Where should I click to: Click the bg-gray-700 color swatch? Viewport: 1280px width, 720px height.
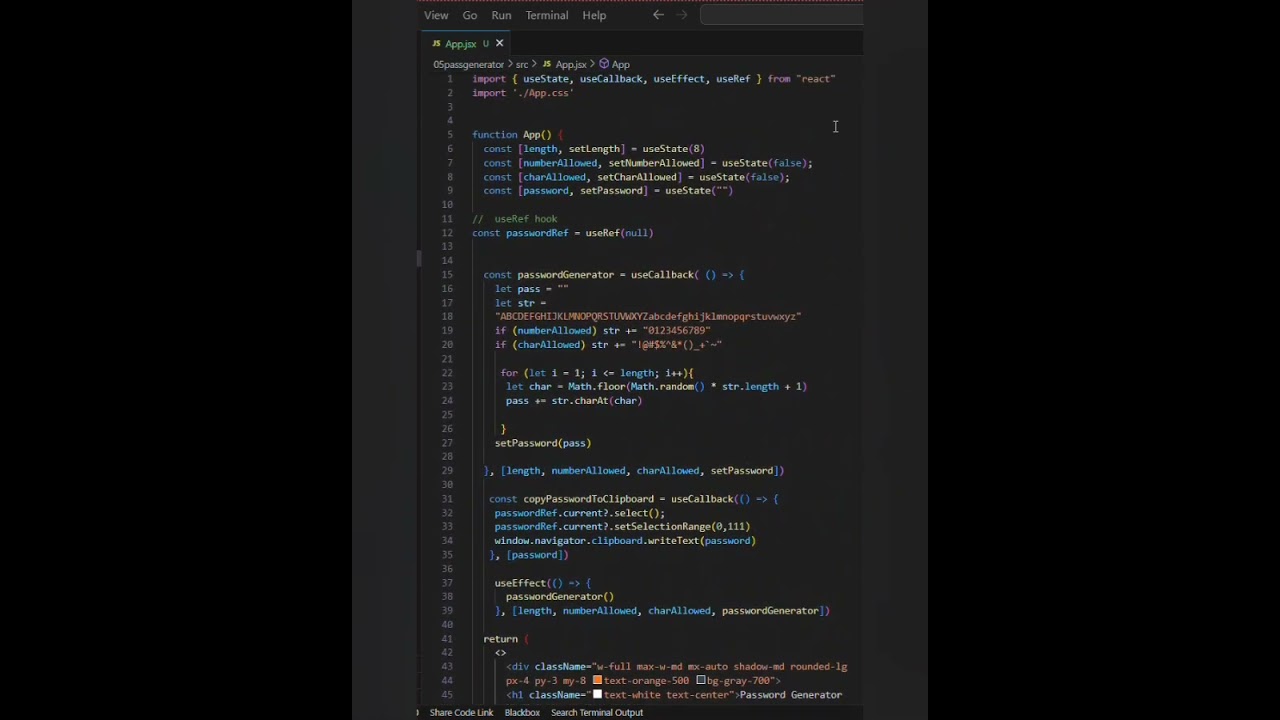(701, 680)
